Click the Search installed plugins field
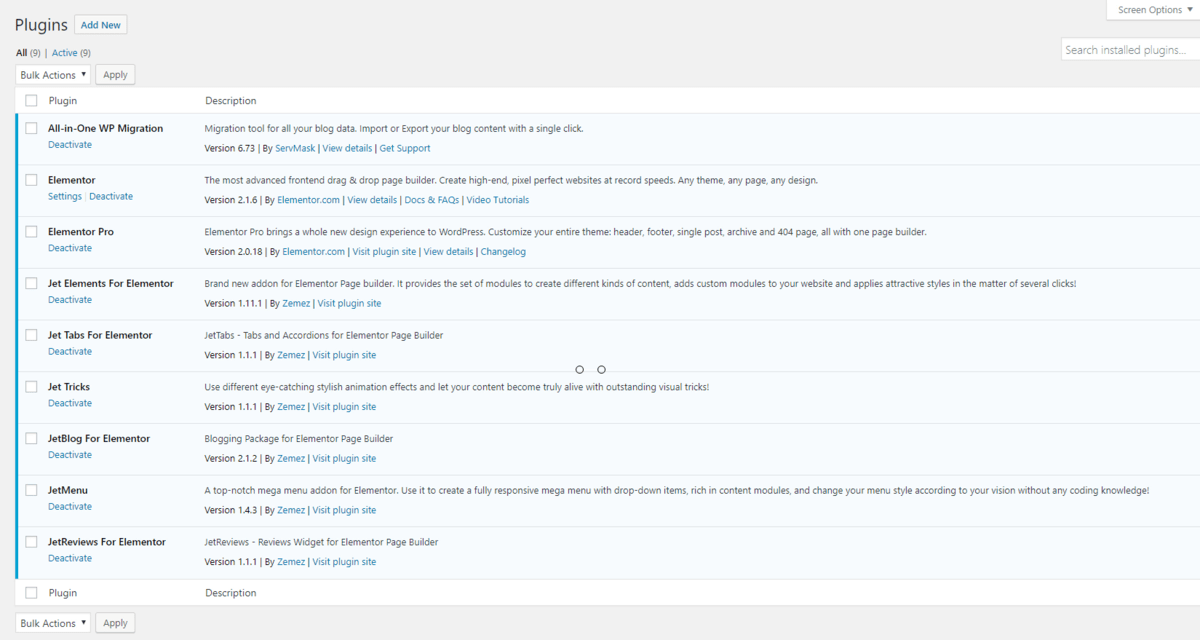Image resolution: width=1200 pixels, height=640 pixels. (1130, 50)
